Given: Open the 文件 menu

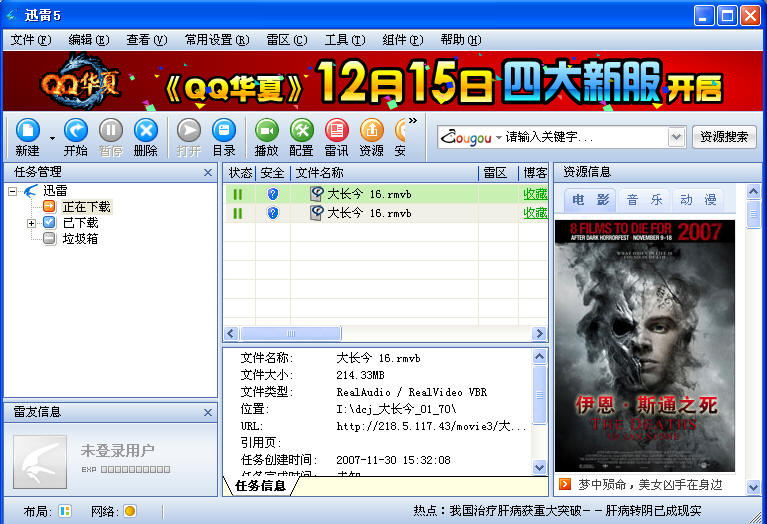Looking at the screenshot, I should pos(31,40).
